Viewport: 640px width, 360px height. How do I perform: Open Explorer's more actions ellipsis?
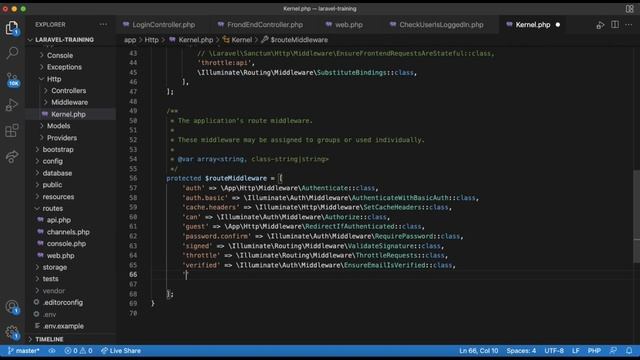coord(103,24)
